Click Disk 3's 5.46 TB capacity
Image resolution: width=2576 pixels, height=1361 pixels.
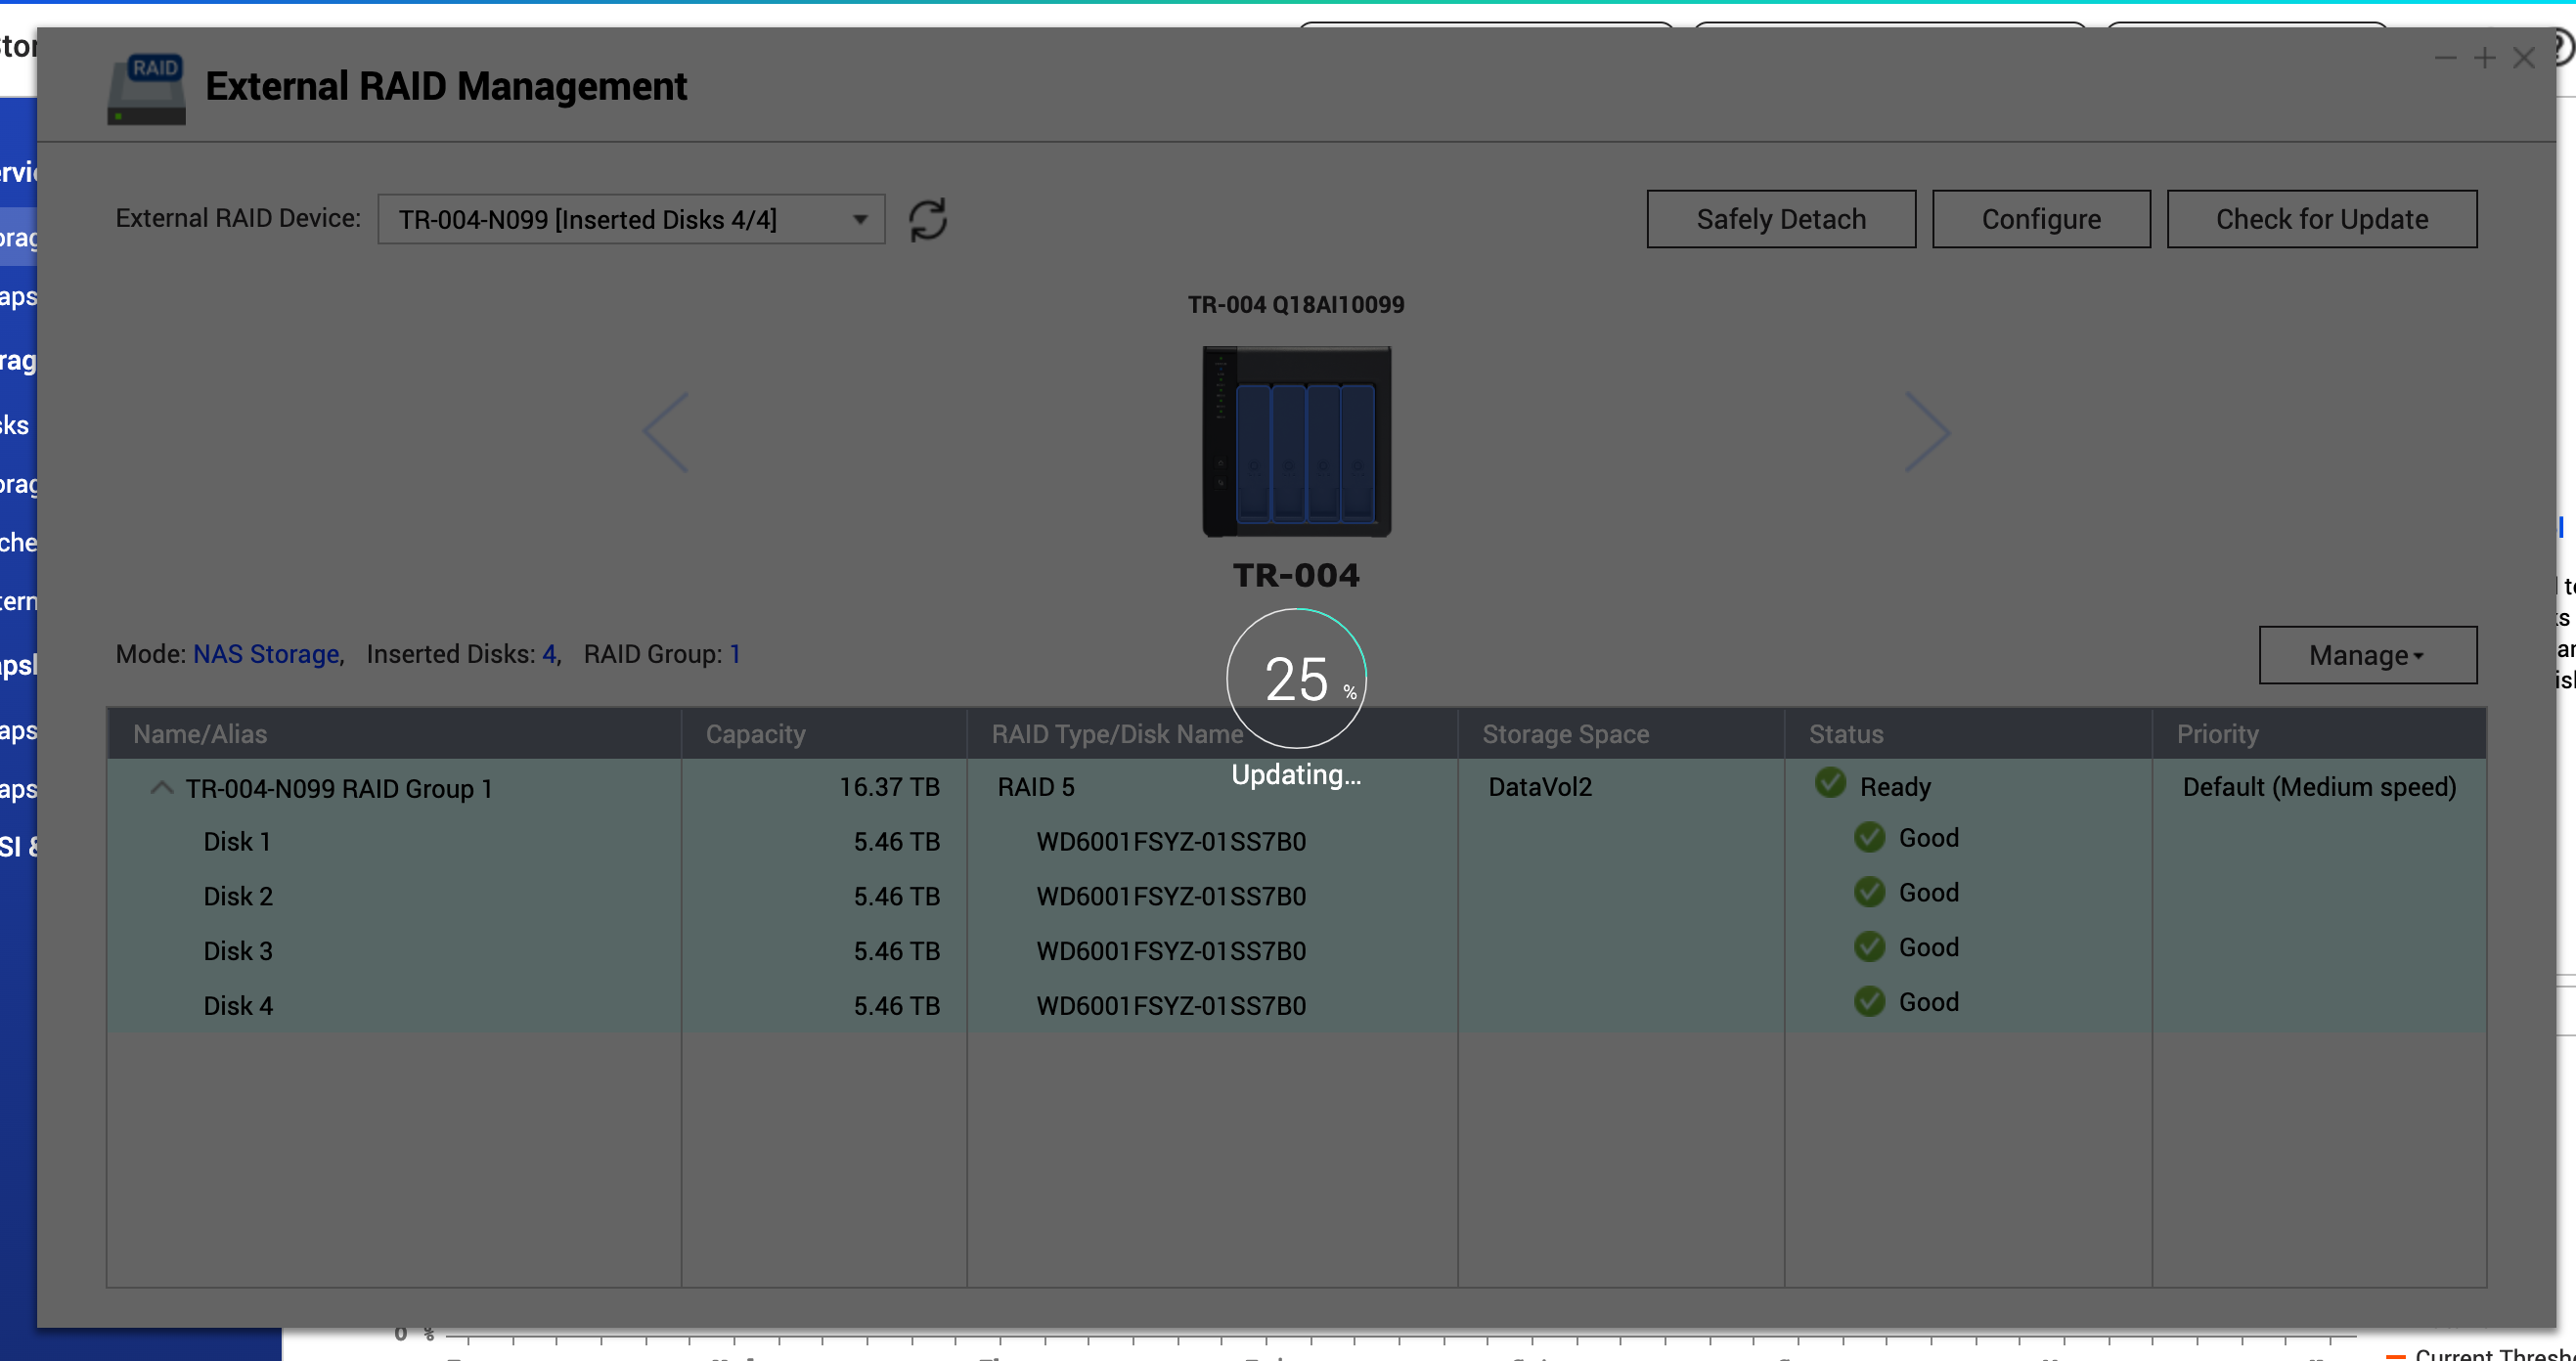coord(896,951)
